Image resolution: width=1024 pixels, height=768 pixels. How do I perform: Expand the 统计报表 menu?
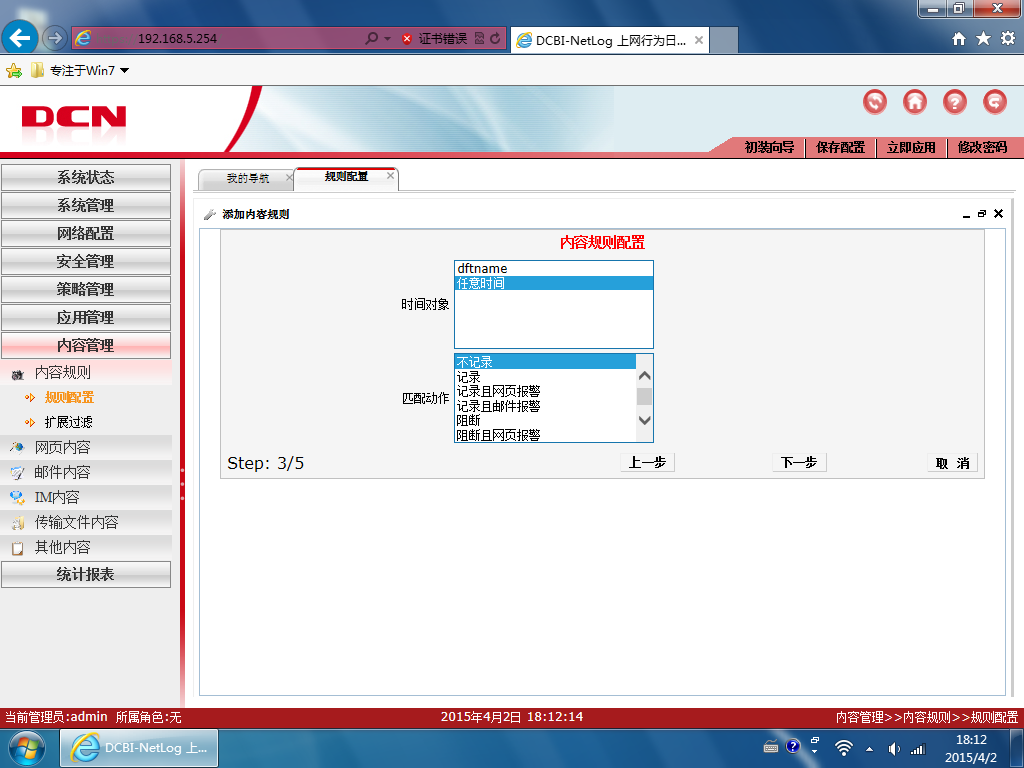(x=86, y=575)
